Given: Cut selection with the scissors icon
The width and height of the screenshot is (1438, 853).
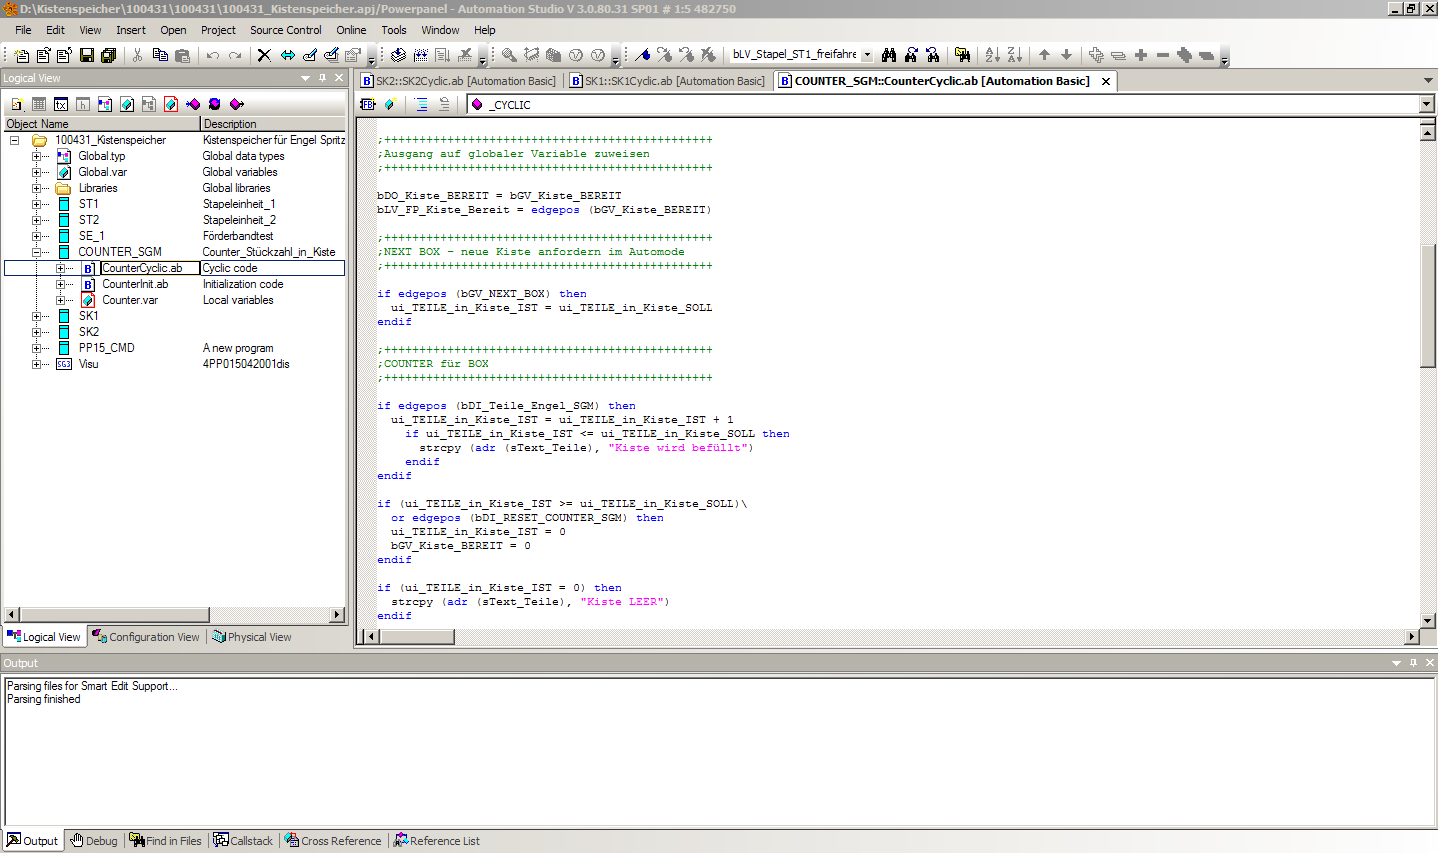Looking at the screenshot, I should pos(138,55).
